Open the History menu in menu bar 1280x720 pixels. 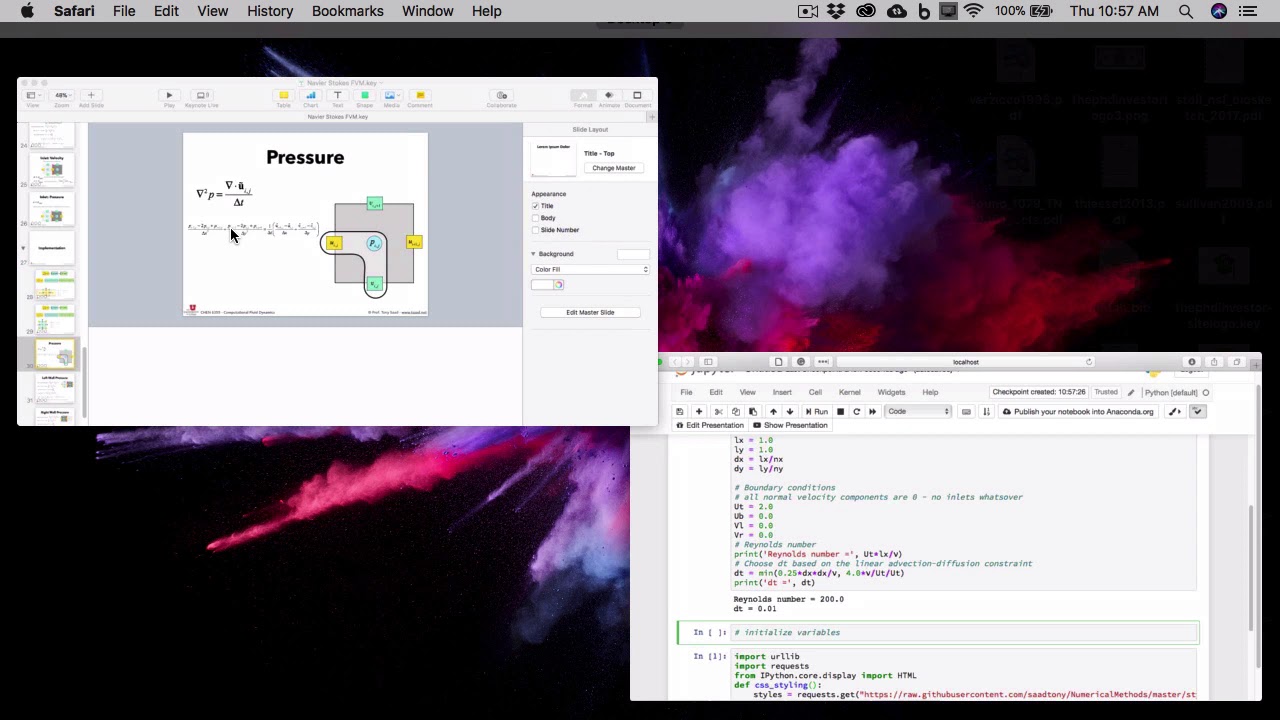[270, 11]
